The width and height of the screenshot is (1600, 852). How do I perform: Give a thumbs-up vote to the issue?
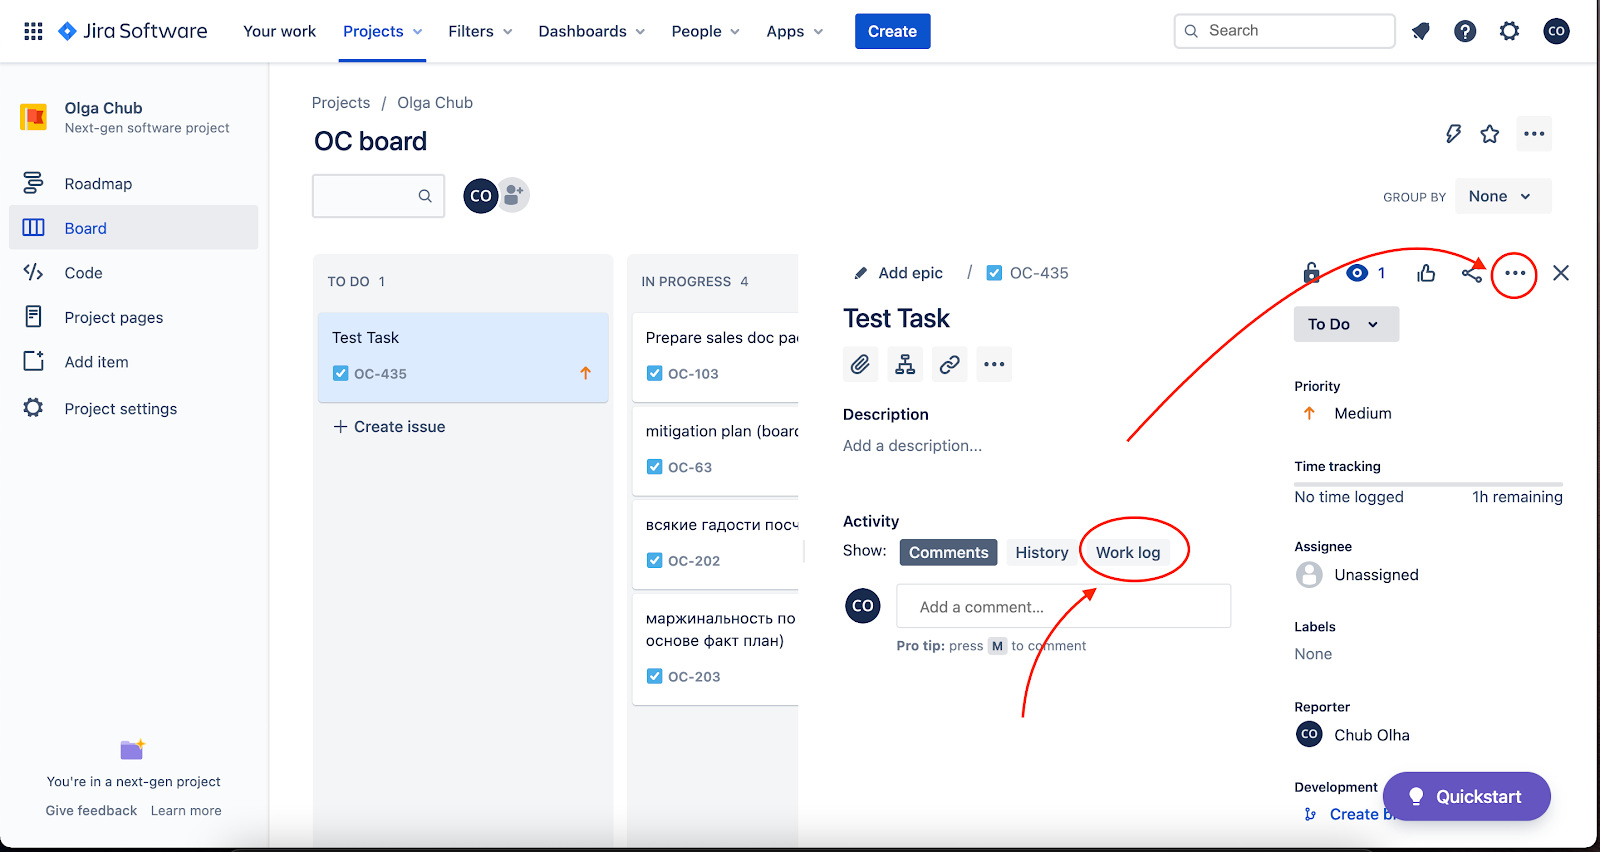1426,273
